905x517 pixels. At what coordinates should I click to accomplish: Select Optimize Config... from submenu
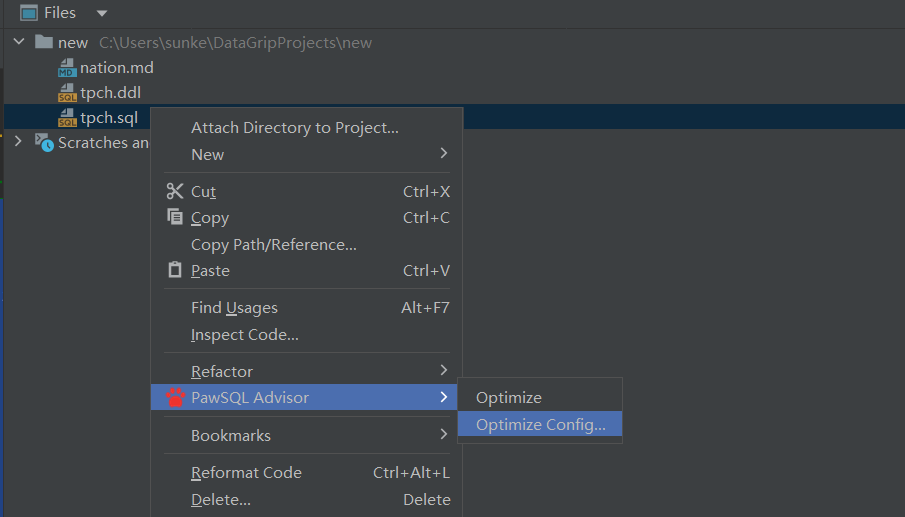[x=540, y=425]
